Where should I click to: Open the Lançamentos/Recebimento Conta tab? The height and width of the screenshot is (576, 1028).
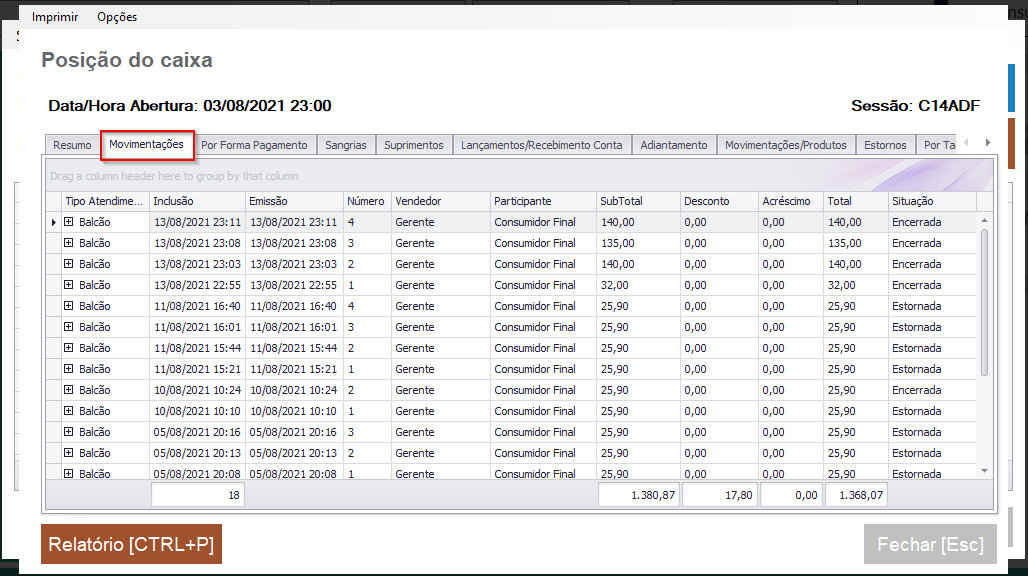(x=542, y=145)
